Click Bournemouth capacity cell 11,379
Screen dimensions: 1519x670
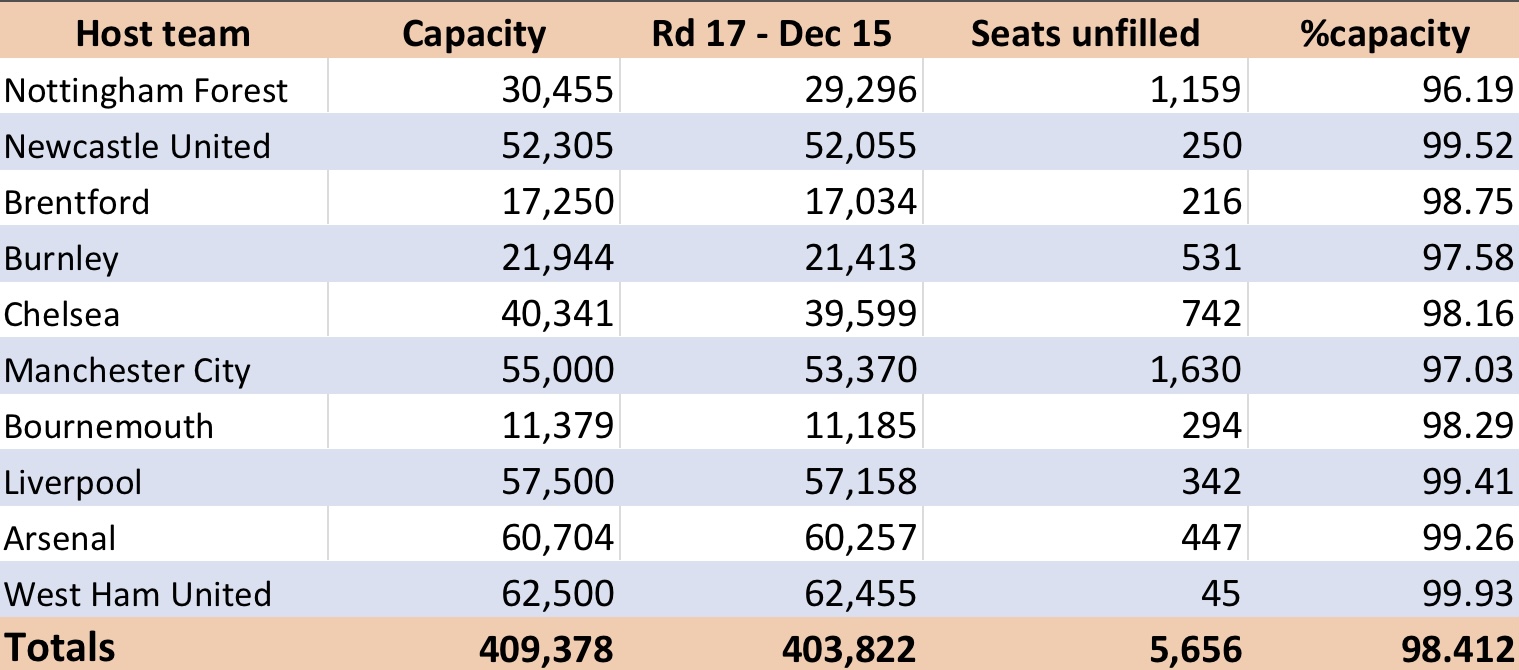click(x=557, y=426)
